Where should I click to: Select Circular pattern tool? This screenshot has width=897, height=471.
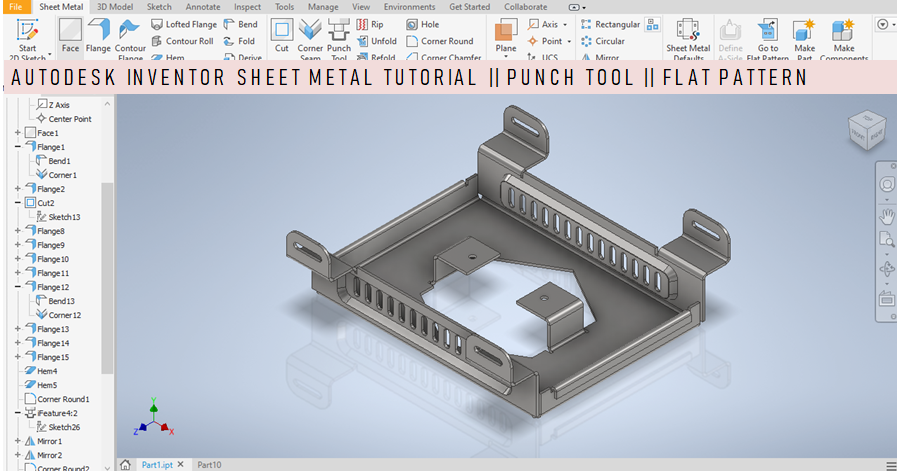[x=602, y=41]
